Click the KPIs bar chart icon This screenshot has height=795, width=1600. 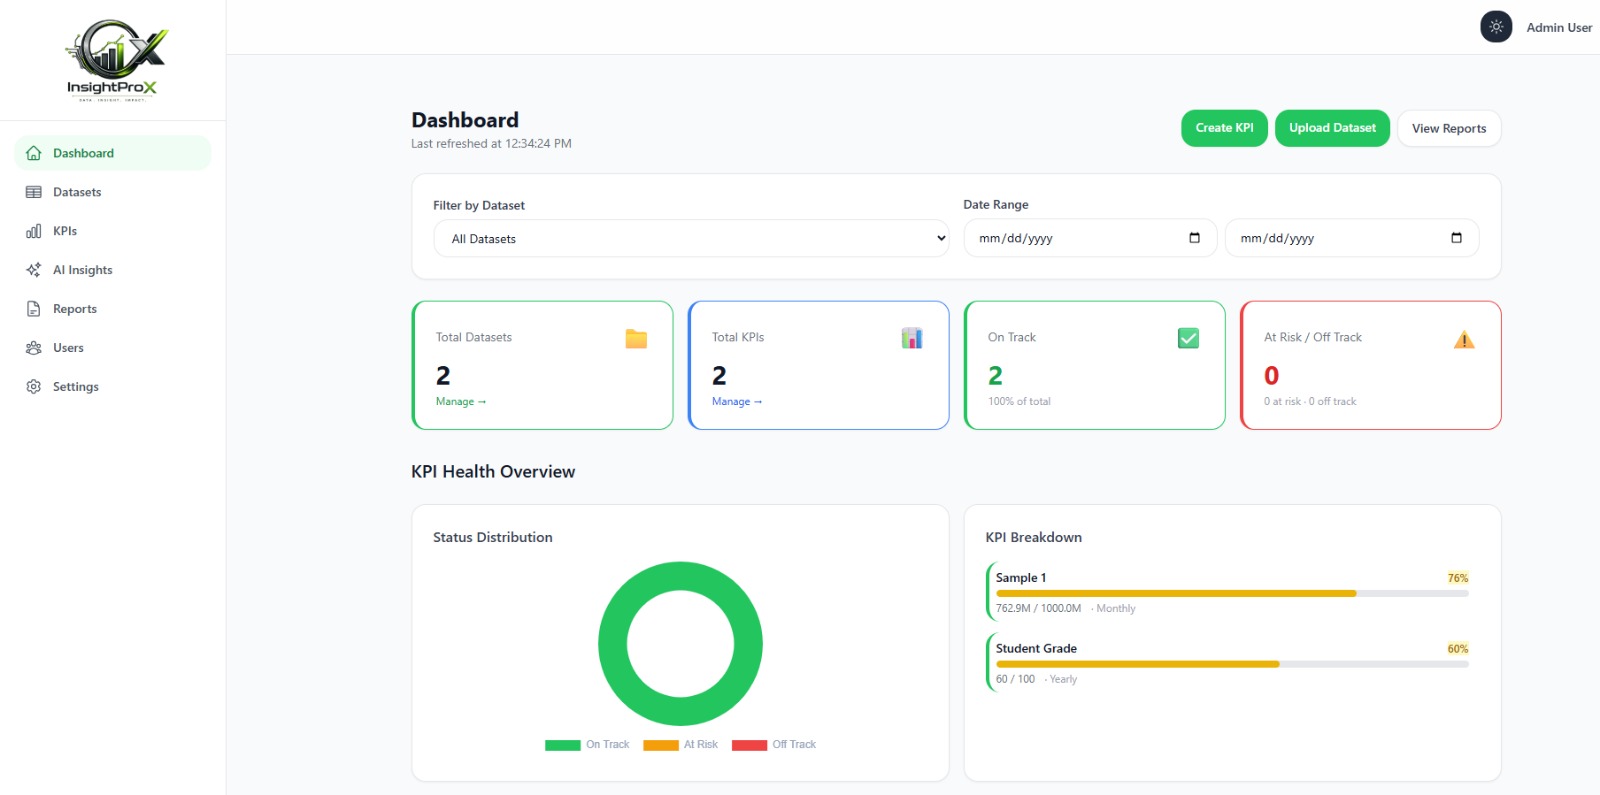34,231
